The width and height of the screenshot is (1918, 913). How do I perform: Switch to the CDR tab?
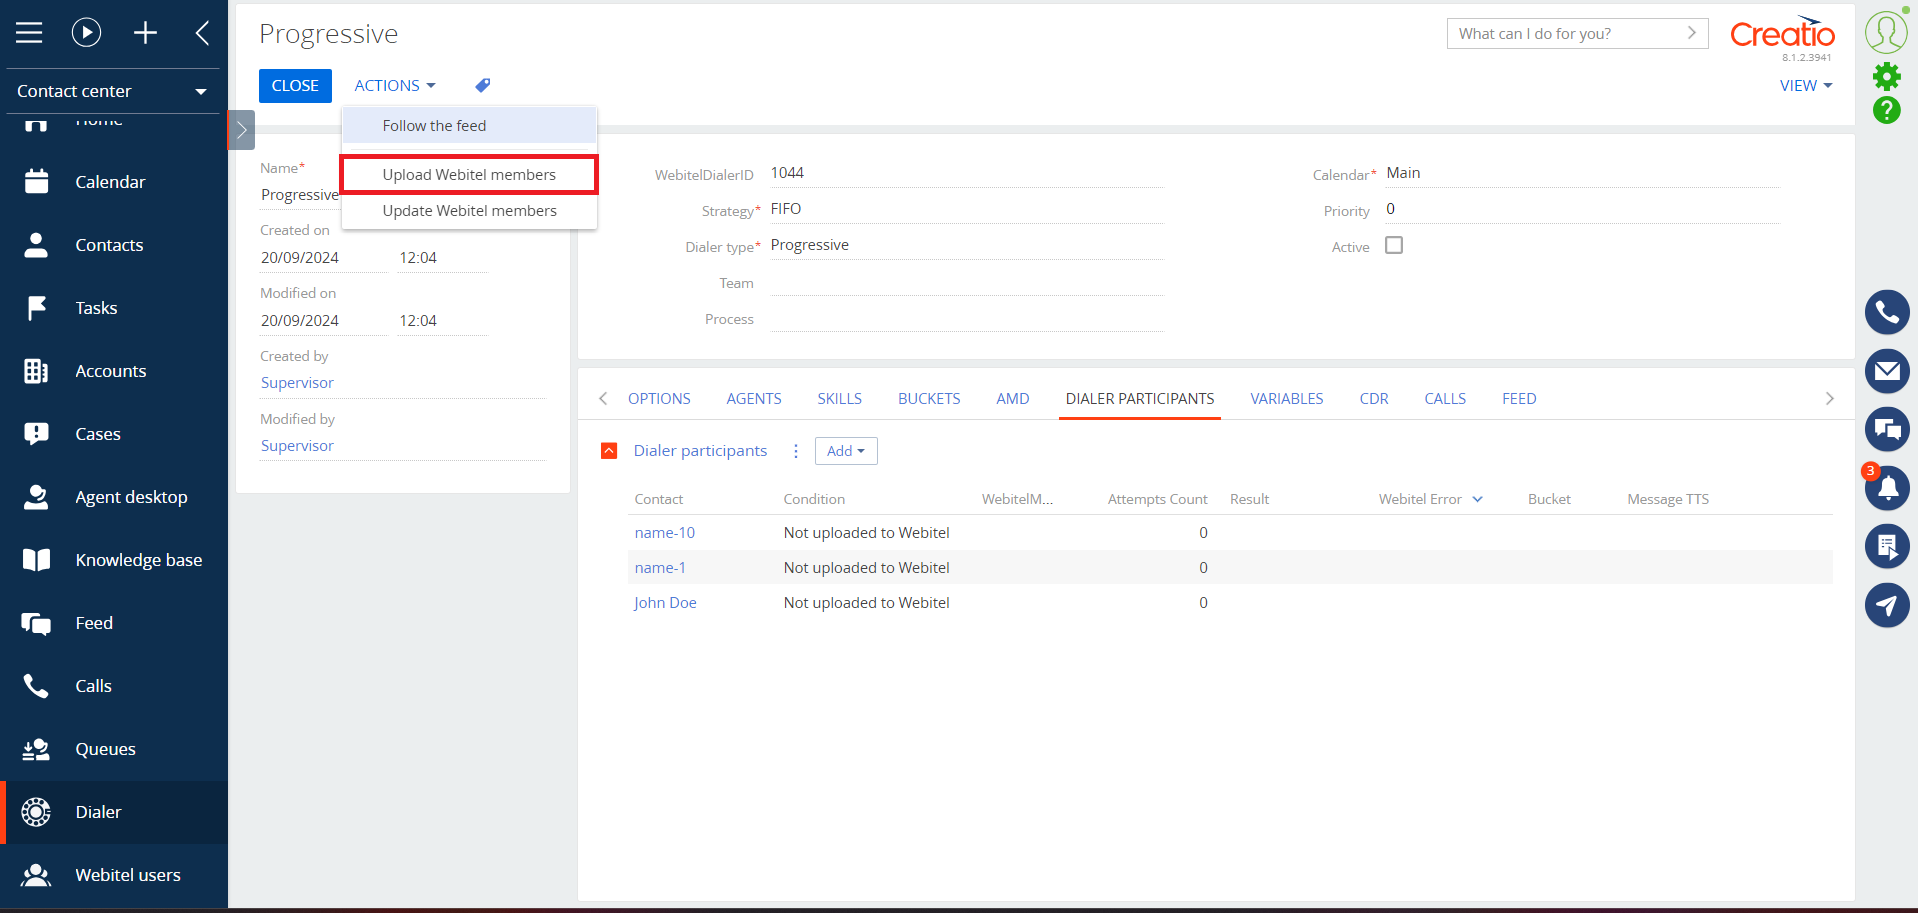point(1374,399)
